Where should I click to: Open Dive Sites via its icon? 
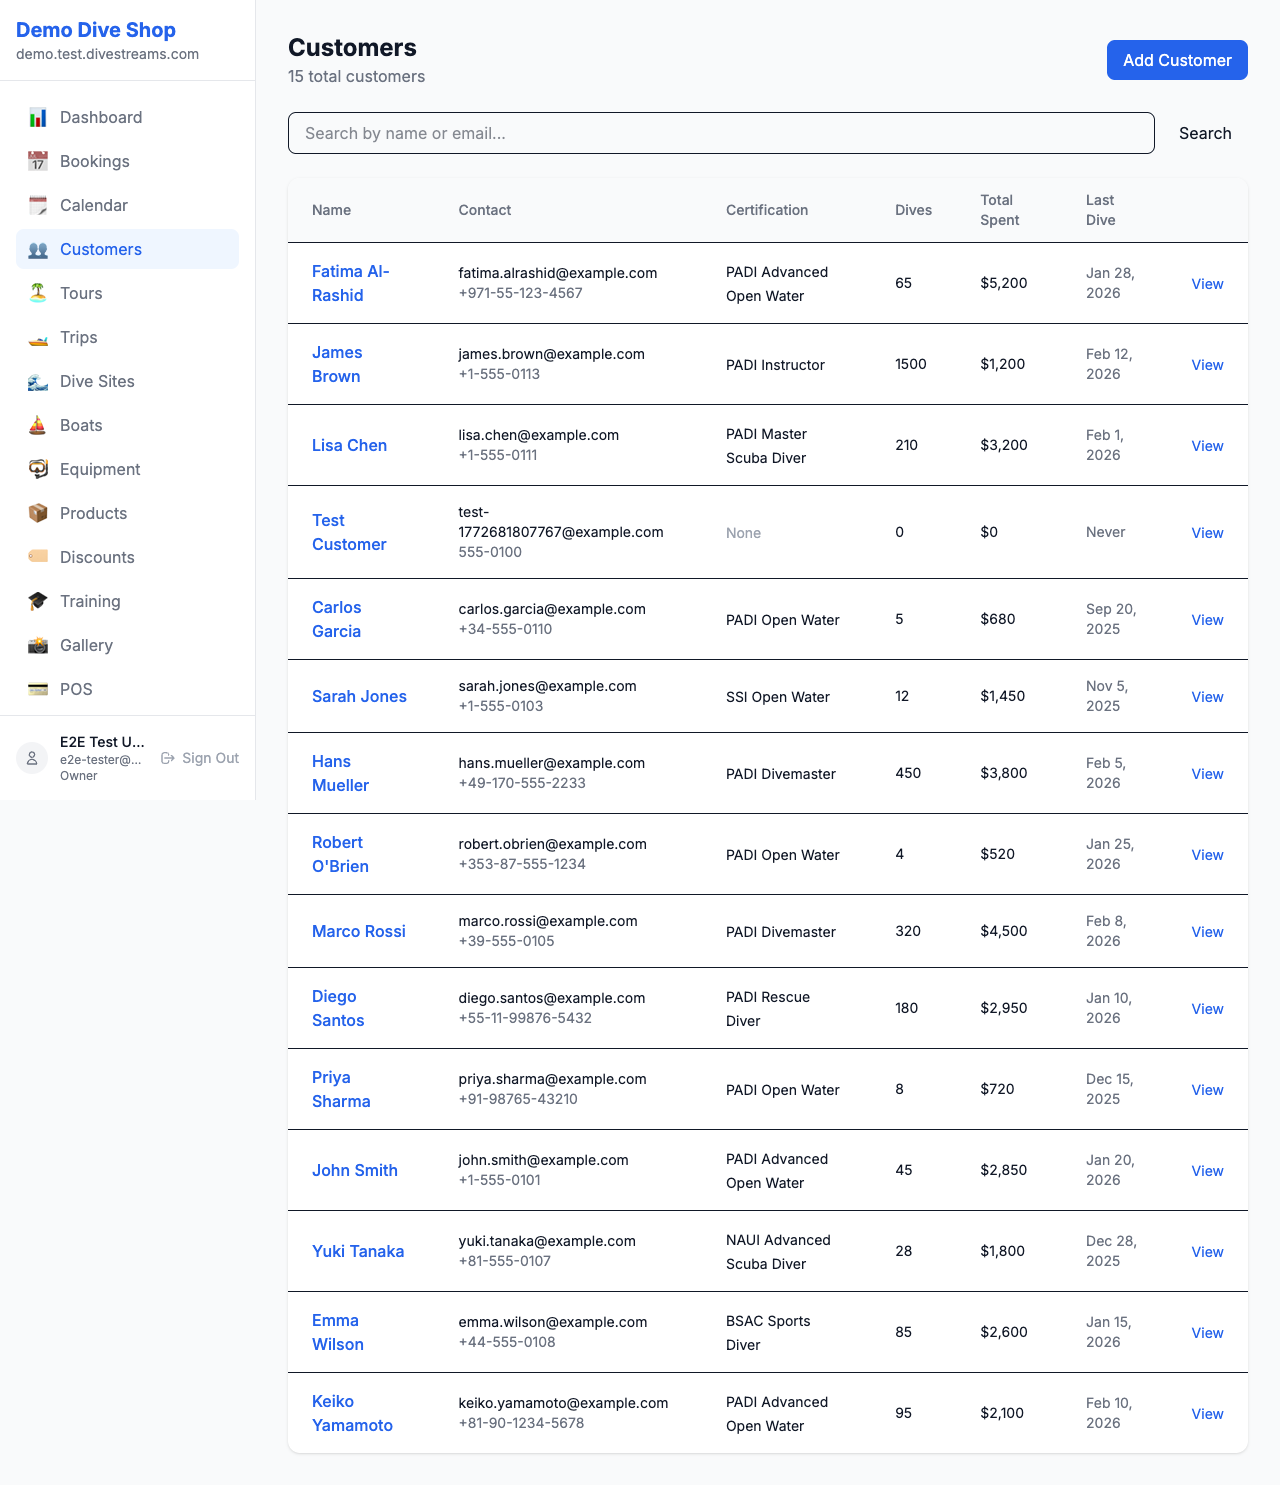click(x=37, y=381)
